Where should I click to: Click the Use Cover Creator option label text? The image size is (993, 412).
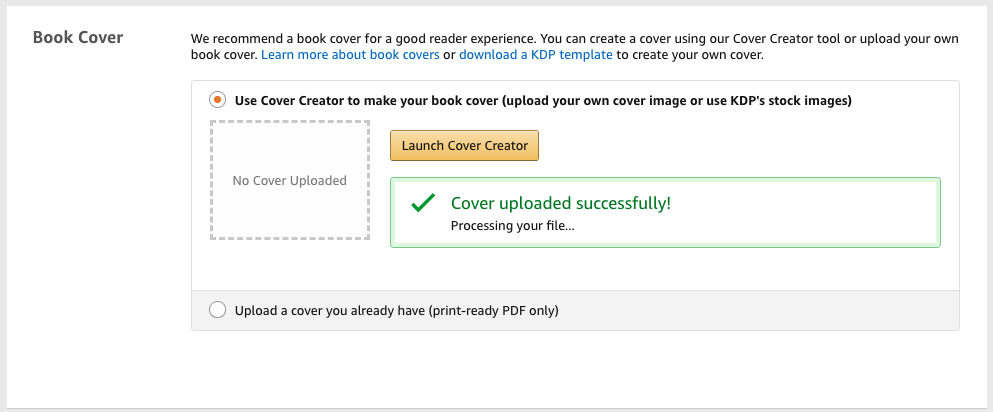tap(400, 100)
